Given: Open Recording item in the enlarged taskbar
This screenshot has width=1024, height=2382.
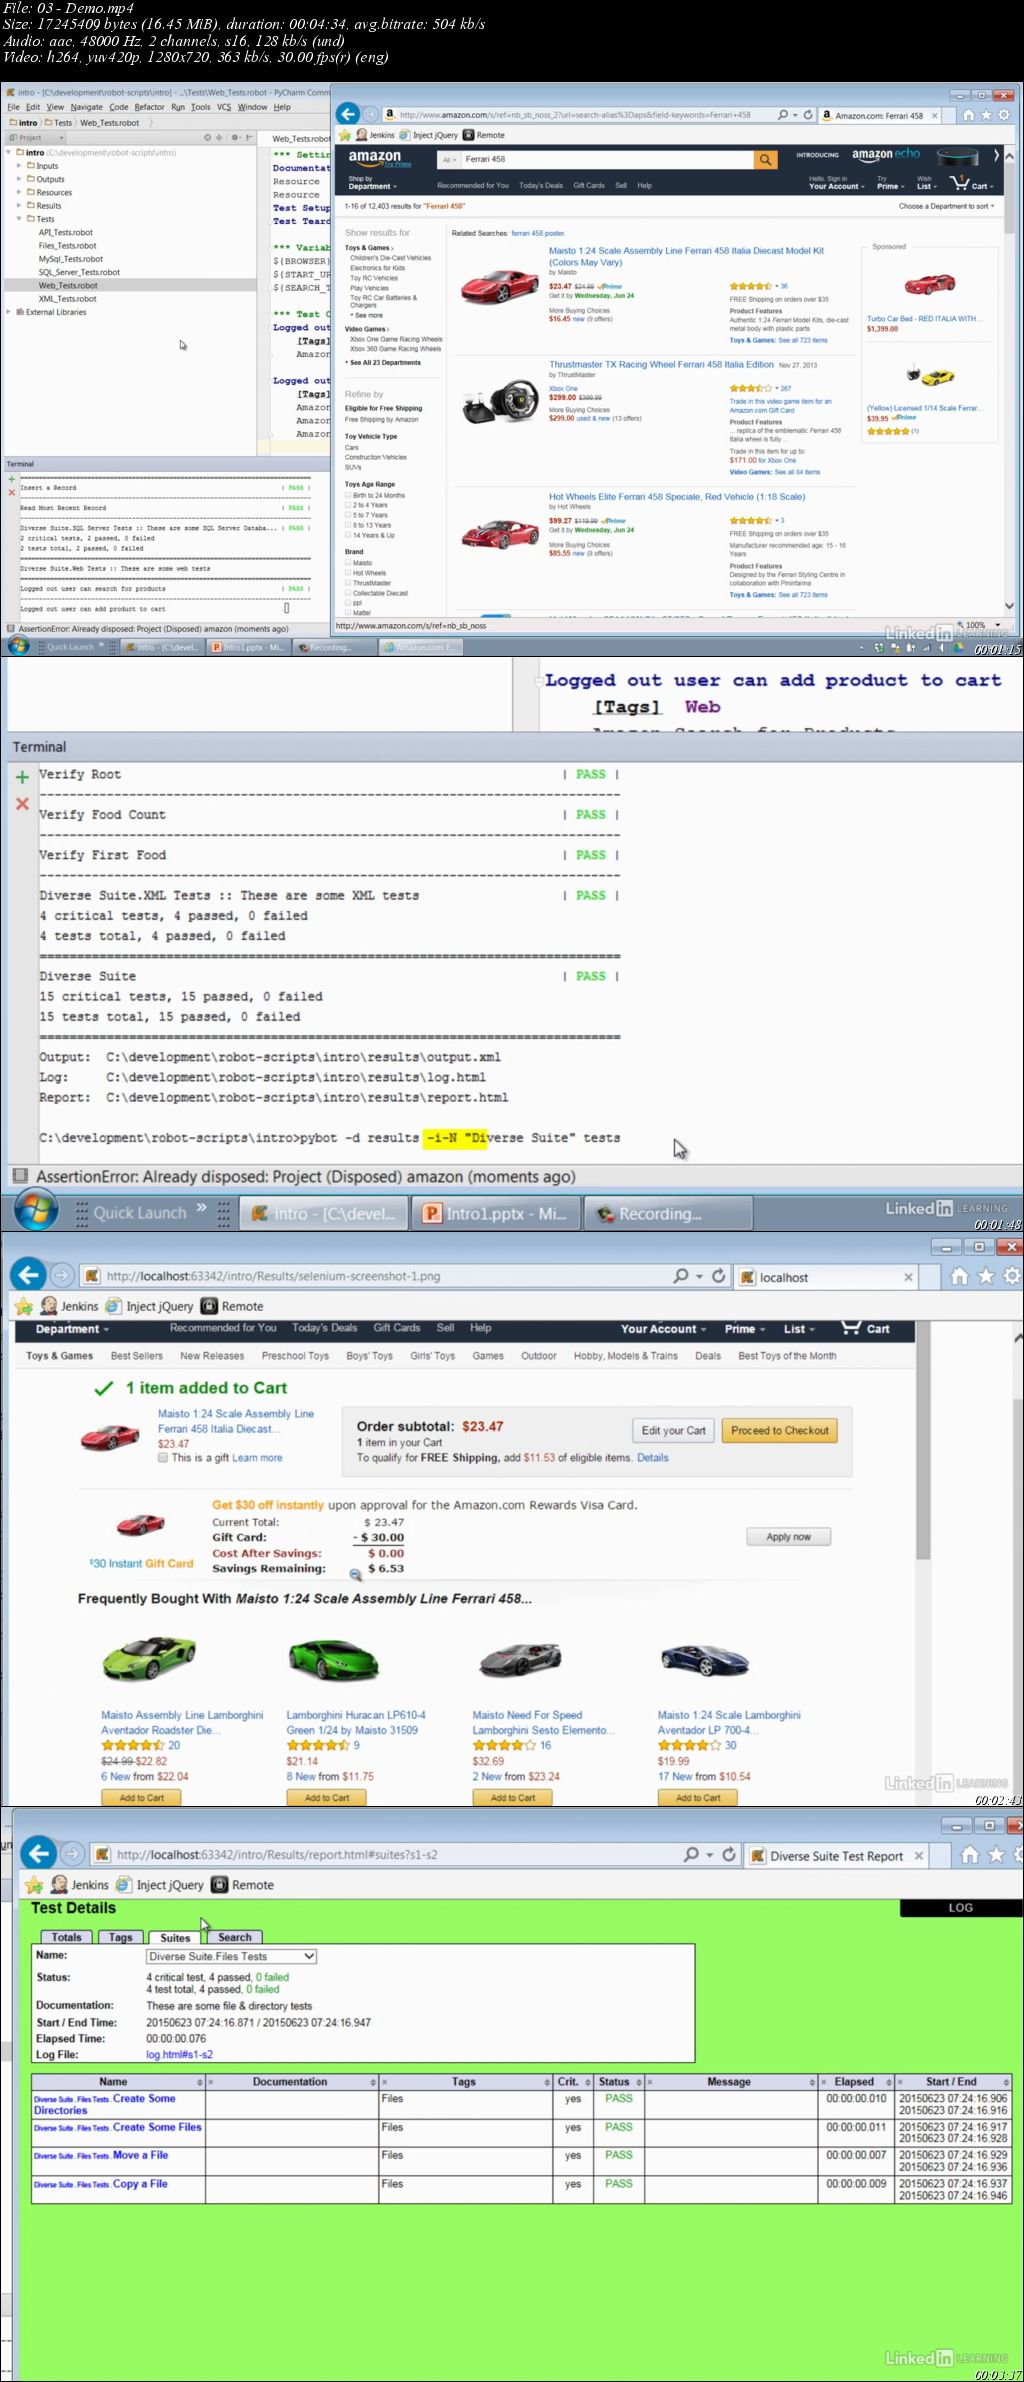Looking at the screenshot, I should pyautogui.click(x=667, y=1213).
